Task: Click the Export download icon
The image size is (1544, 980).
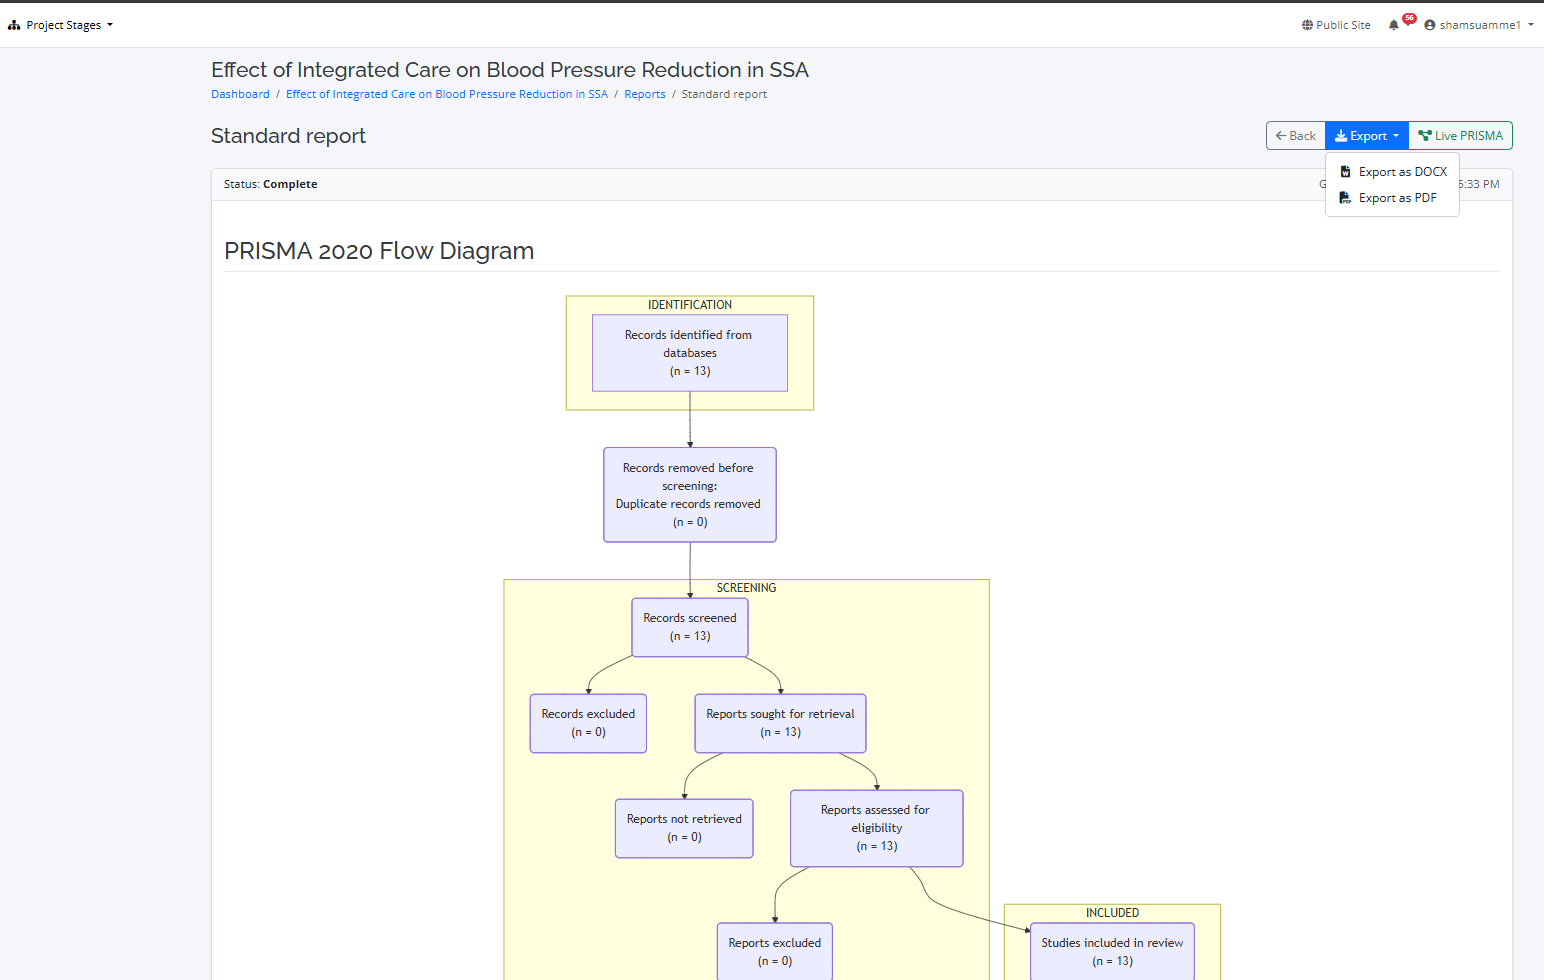Action: pos(1341,136)
